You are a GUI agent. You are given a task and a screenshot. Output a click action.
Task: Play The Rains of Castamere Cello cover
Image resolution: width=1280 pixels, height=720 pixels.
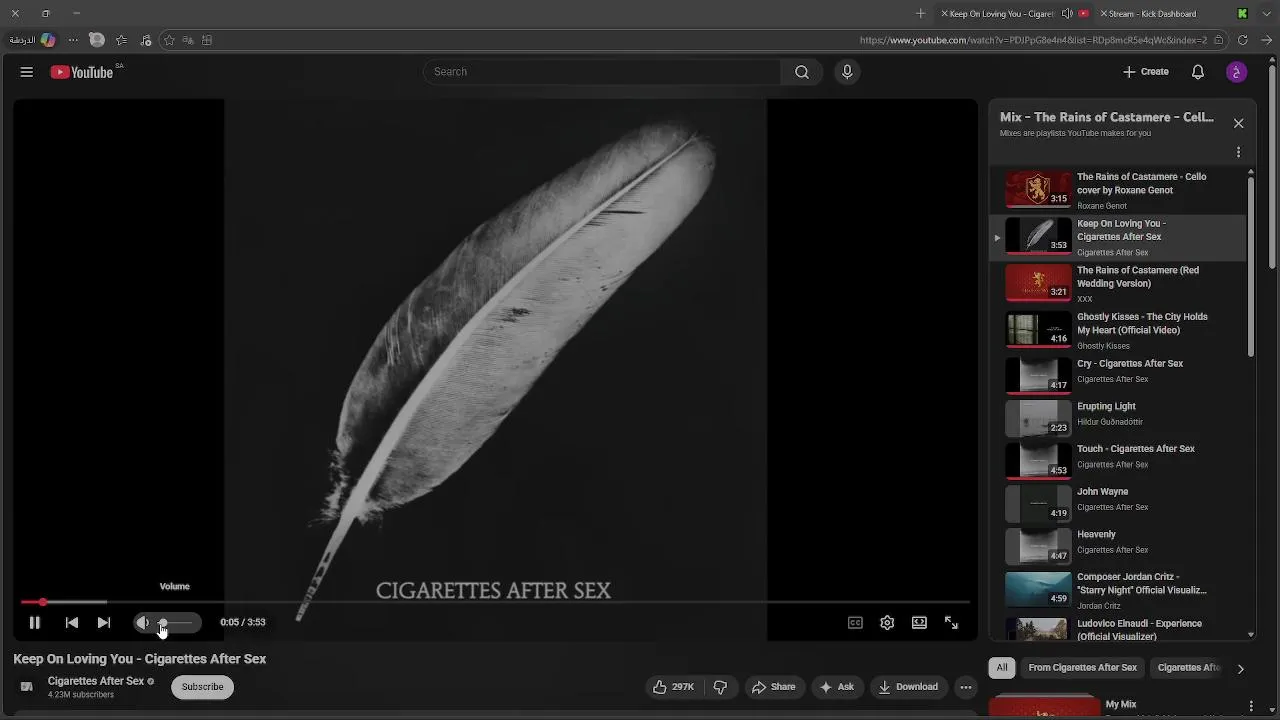pos(1119,189)
